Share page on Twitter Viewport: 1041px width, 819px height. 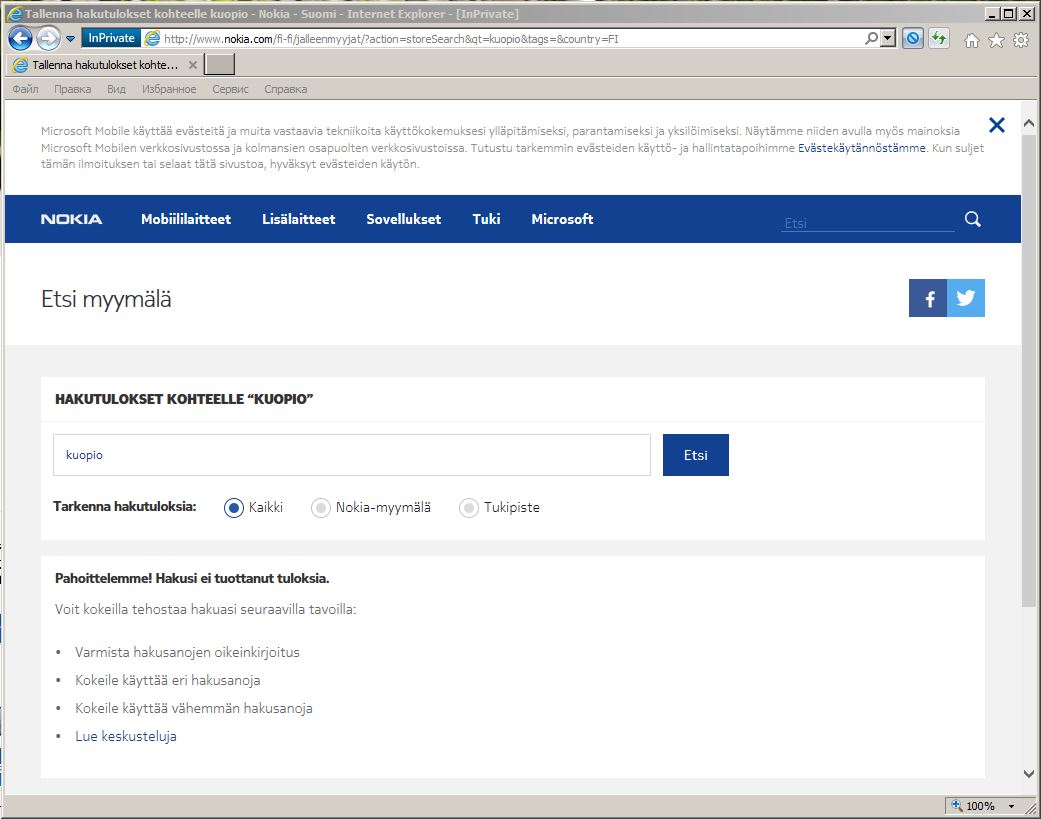click(966, 298)
